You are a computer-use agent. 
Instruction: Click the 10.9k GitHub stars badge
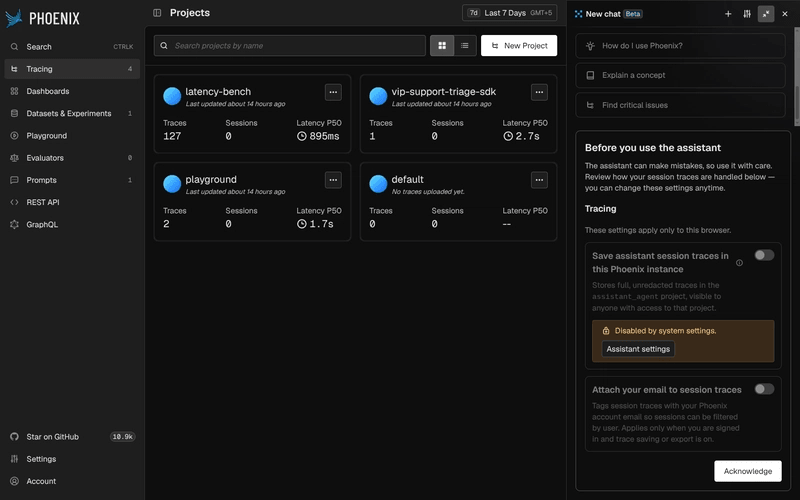pyautogui.click(x=122, y=437)
